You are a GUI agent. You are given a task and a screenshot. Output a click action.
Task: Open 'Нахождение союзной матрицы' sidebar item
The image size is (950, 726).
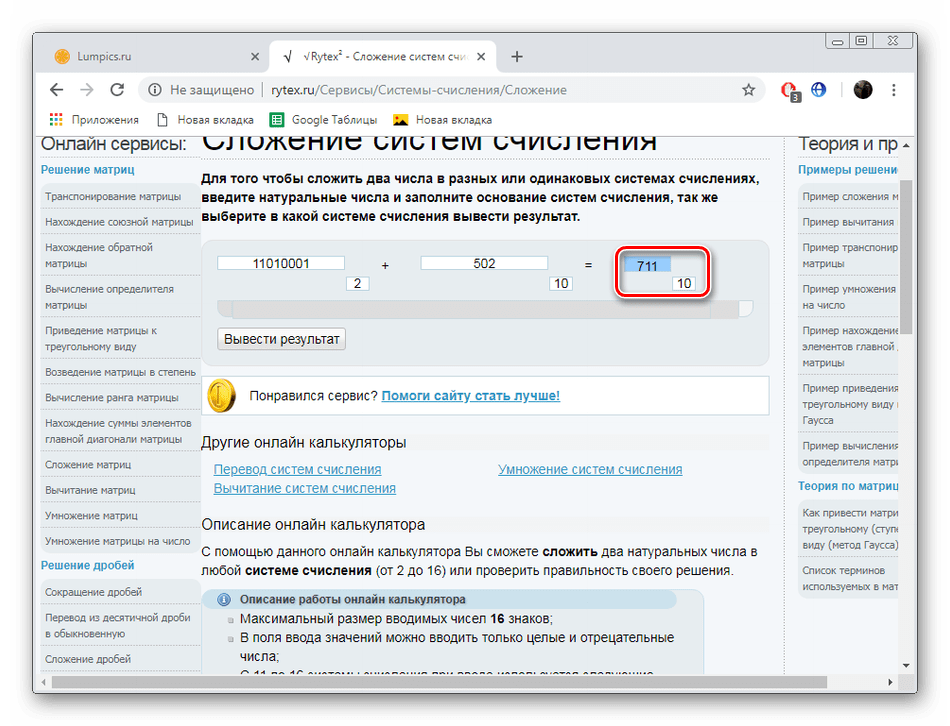119,222
